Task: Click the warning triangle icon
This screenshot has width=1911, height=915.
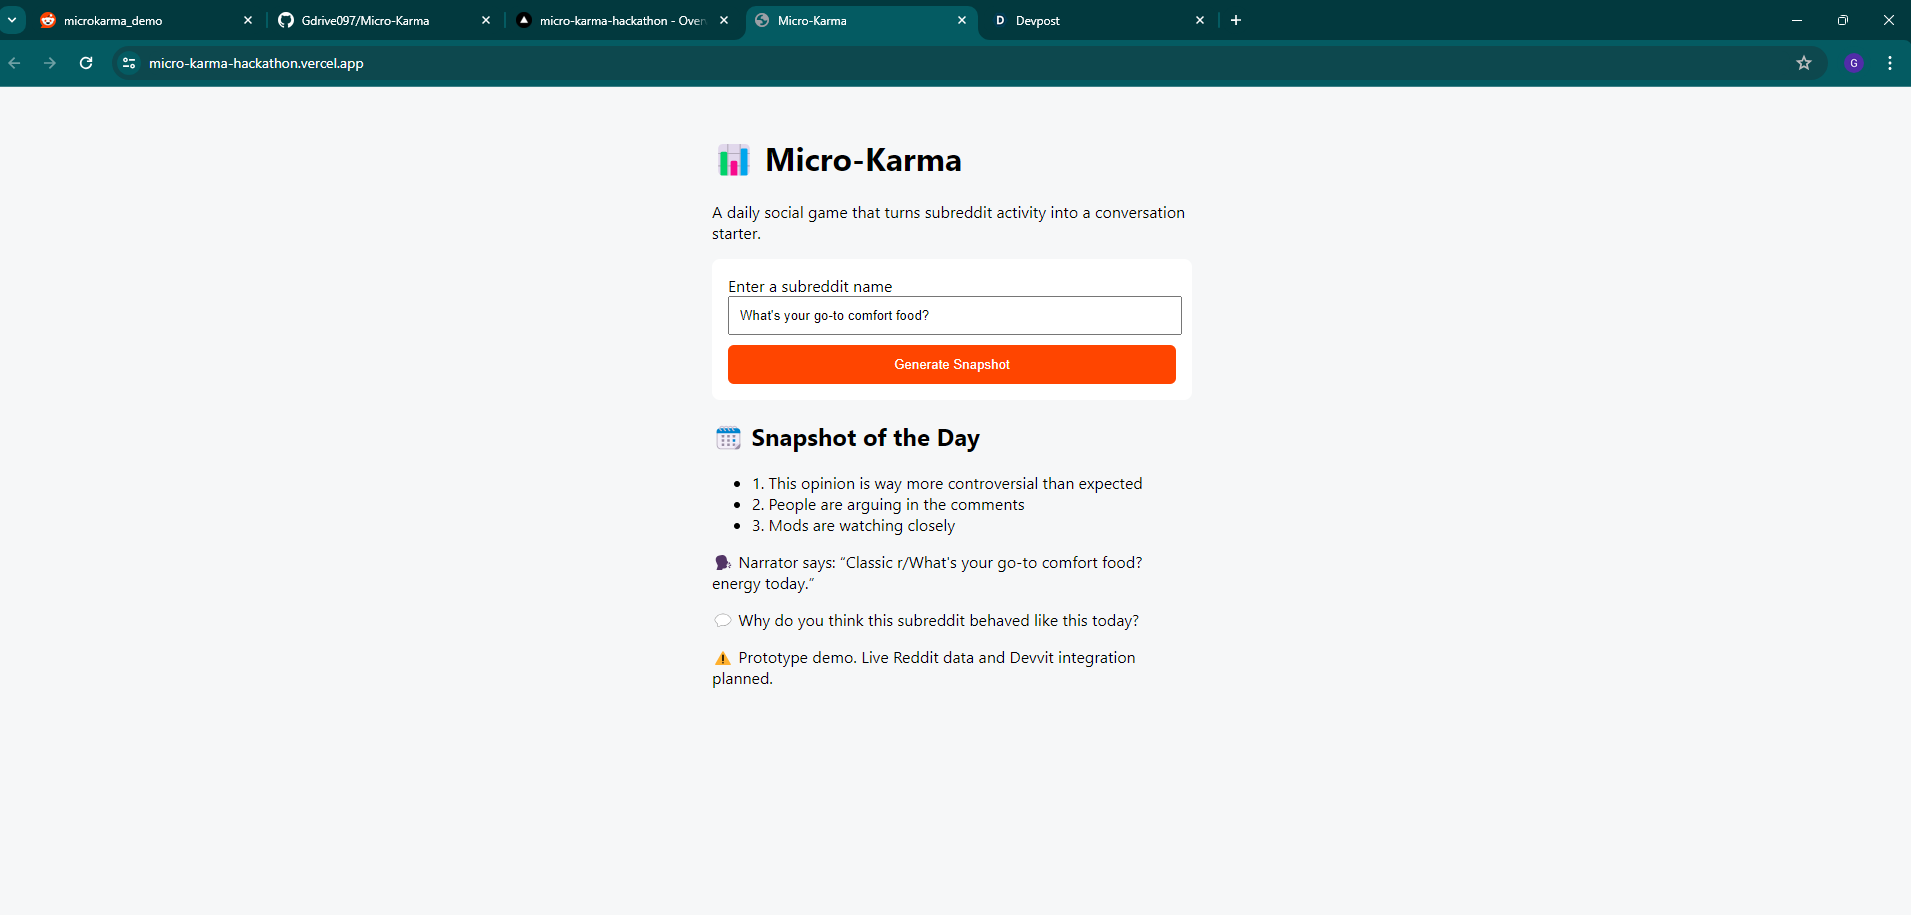Action: [x=723, y=658]
